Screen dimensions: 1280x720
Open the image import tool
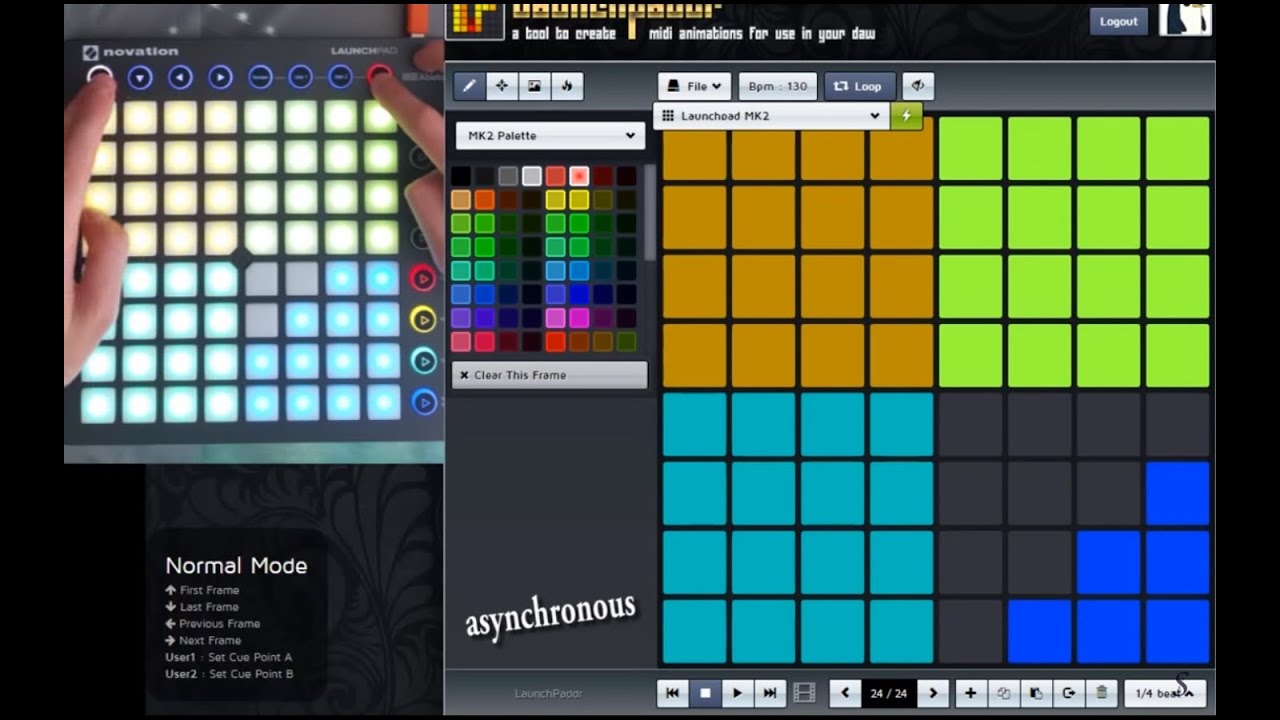click(x=534, y=86)
